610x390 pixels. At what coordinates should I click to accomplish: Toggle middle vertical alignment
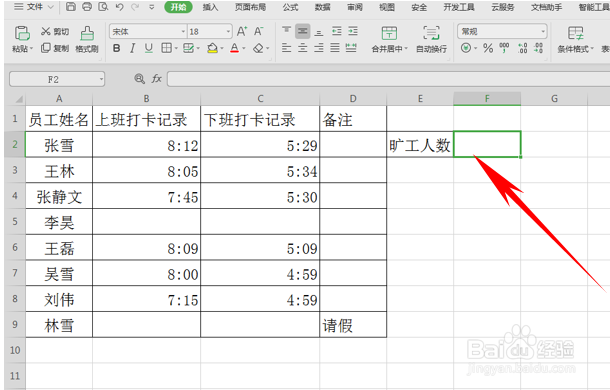[x=302, y=31]
